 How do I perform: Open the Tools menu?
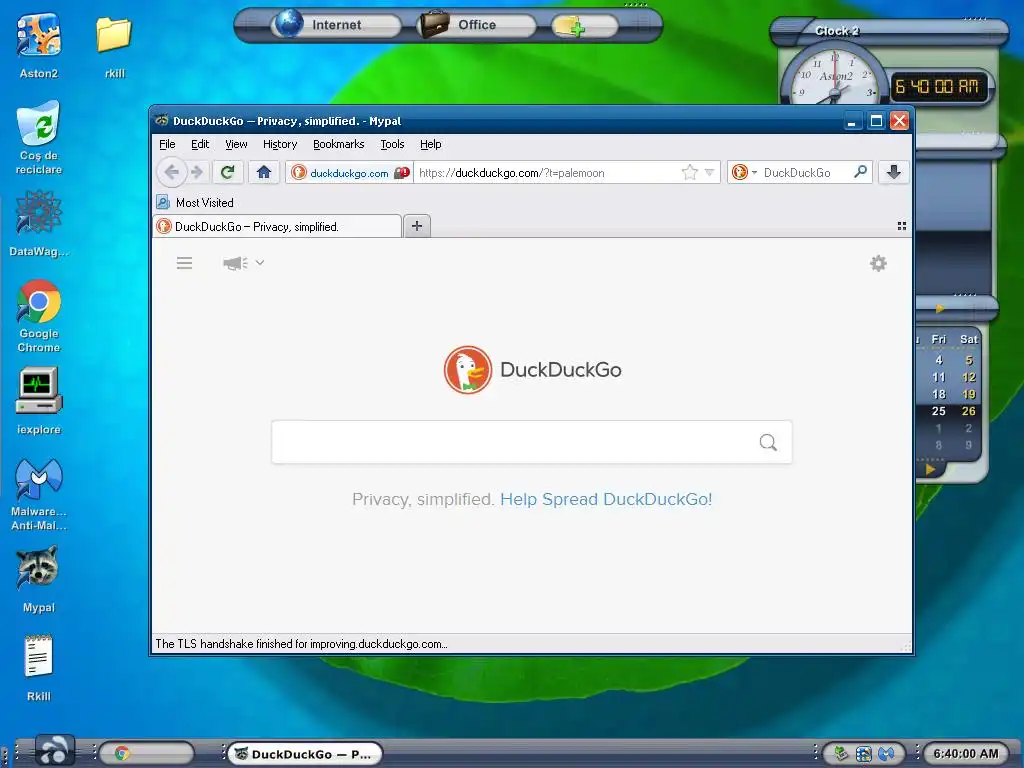point(392,144)
